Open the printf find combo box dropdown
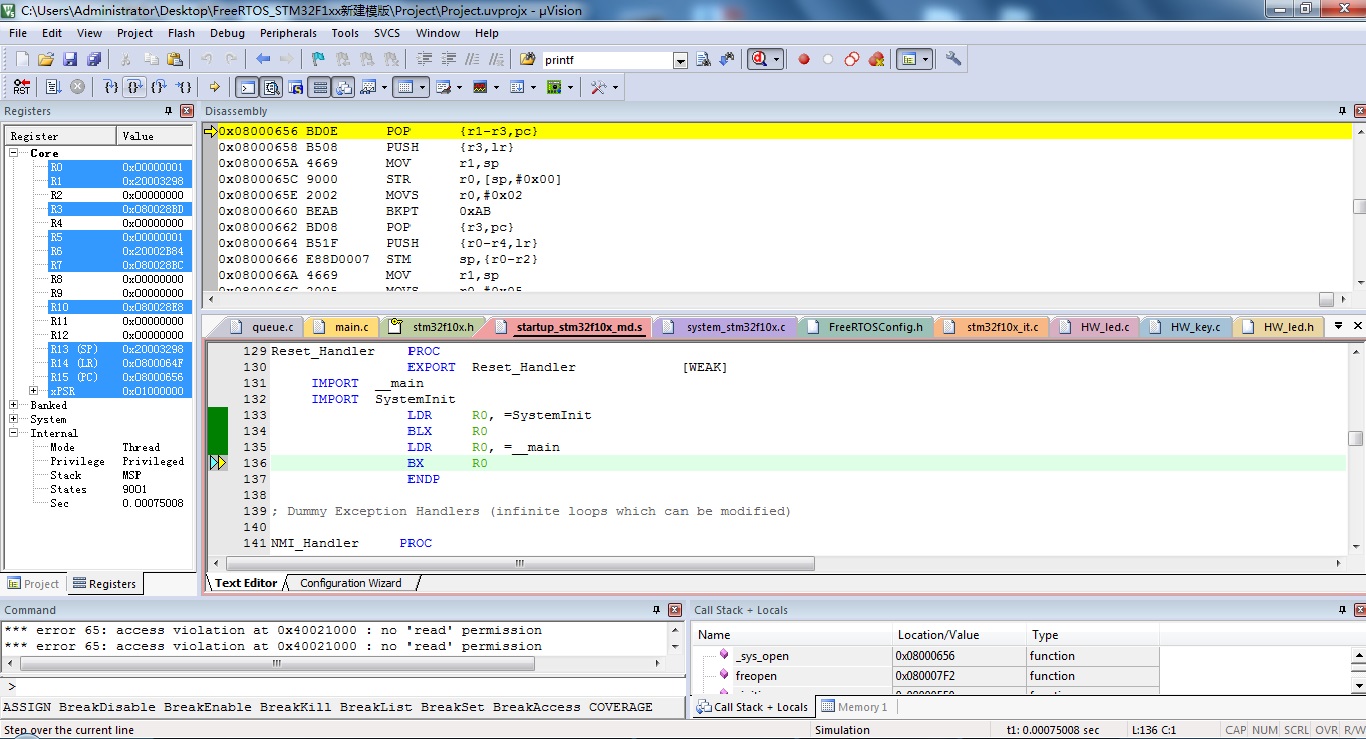This screenshot has width=1366, height=739. tap(680, 60)
